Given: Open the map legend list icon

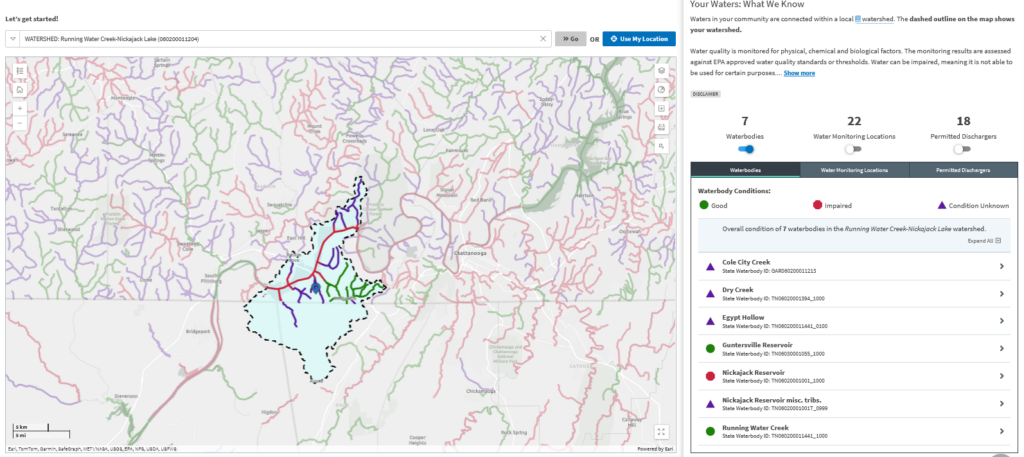Looking at the screenshot, I should click(x=20, y=72).
